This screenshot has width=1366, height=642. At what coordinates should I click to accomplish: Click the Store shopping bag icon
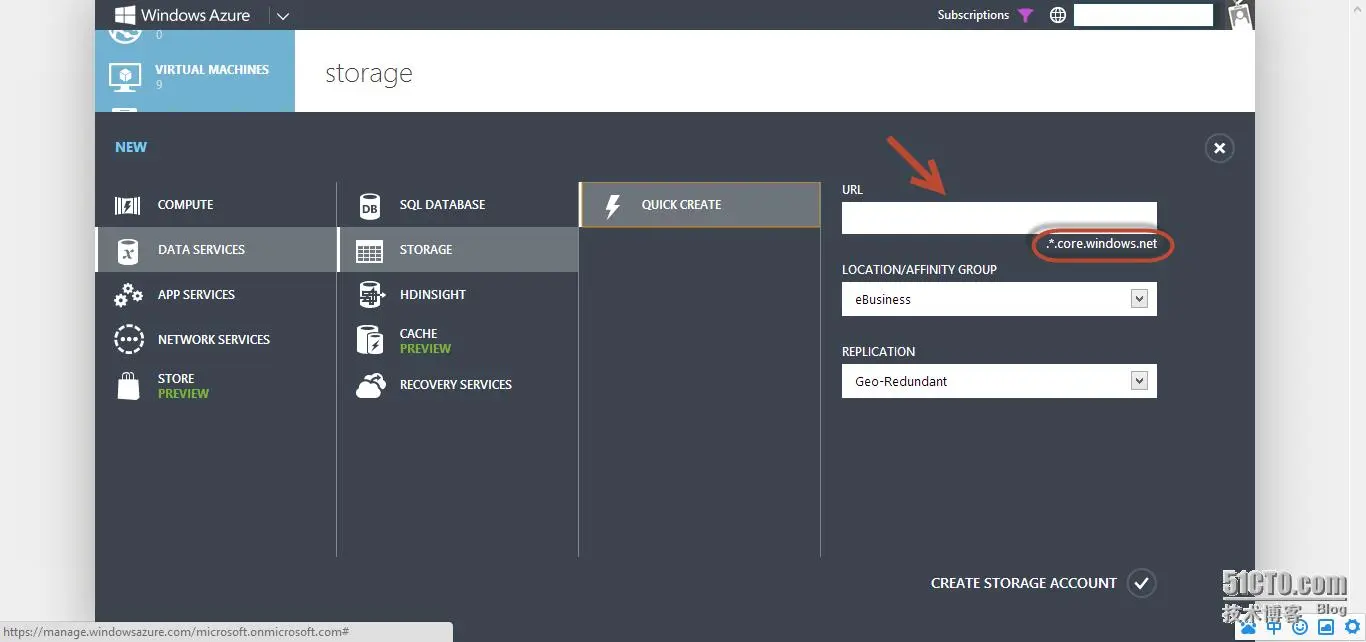coord(129,386)
